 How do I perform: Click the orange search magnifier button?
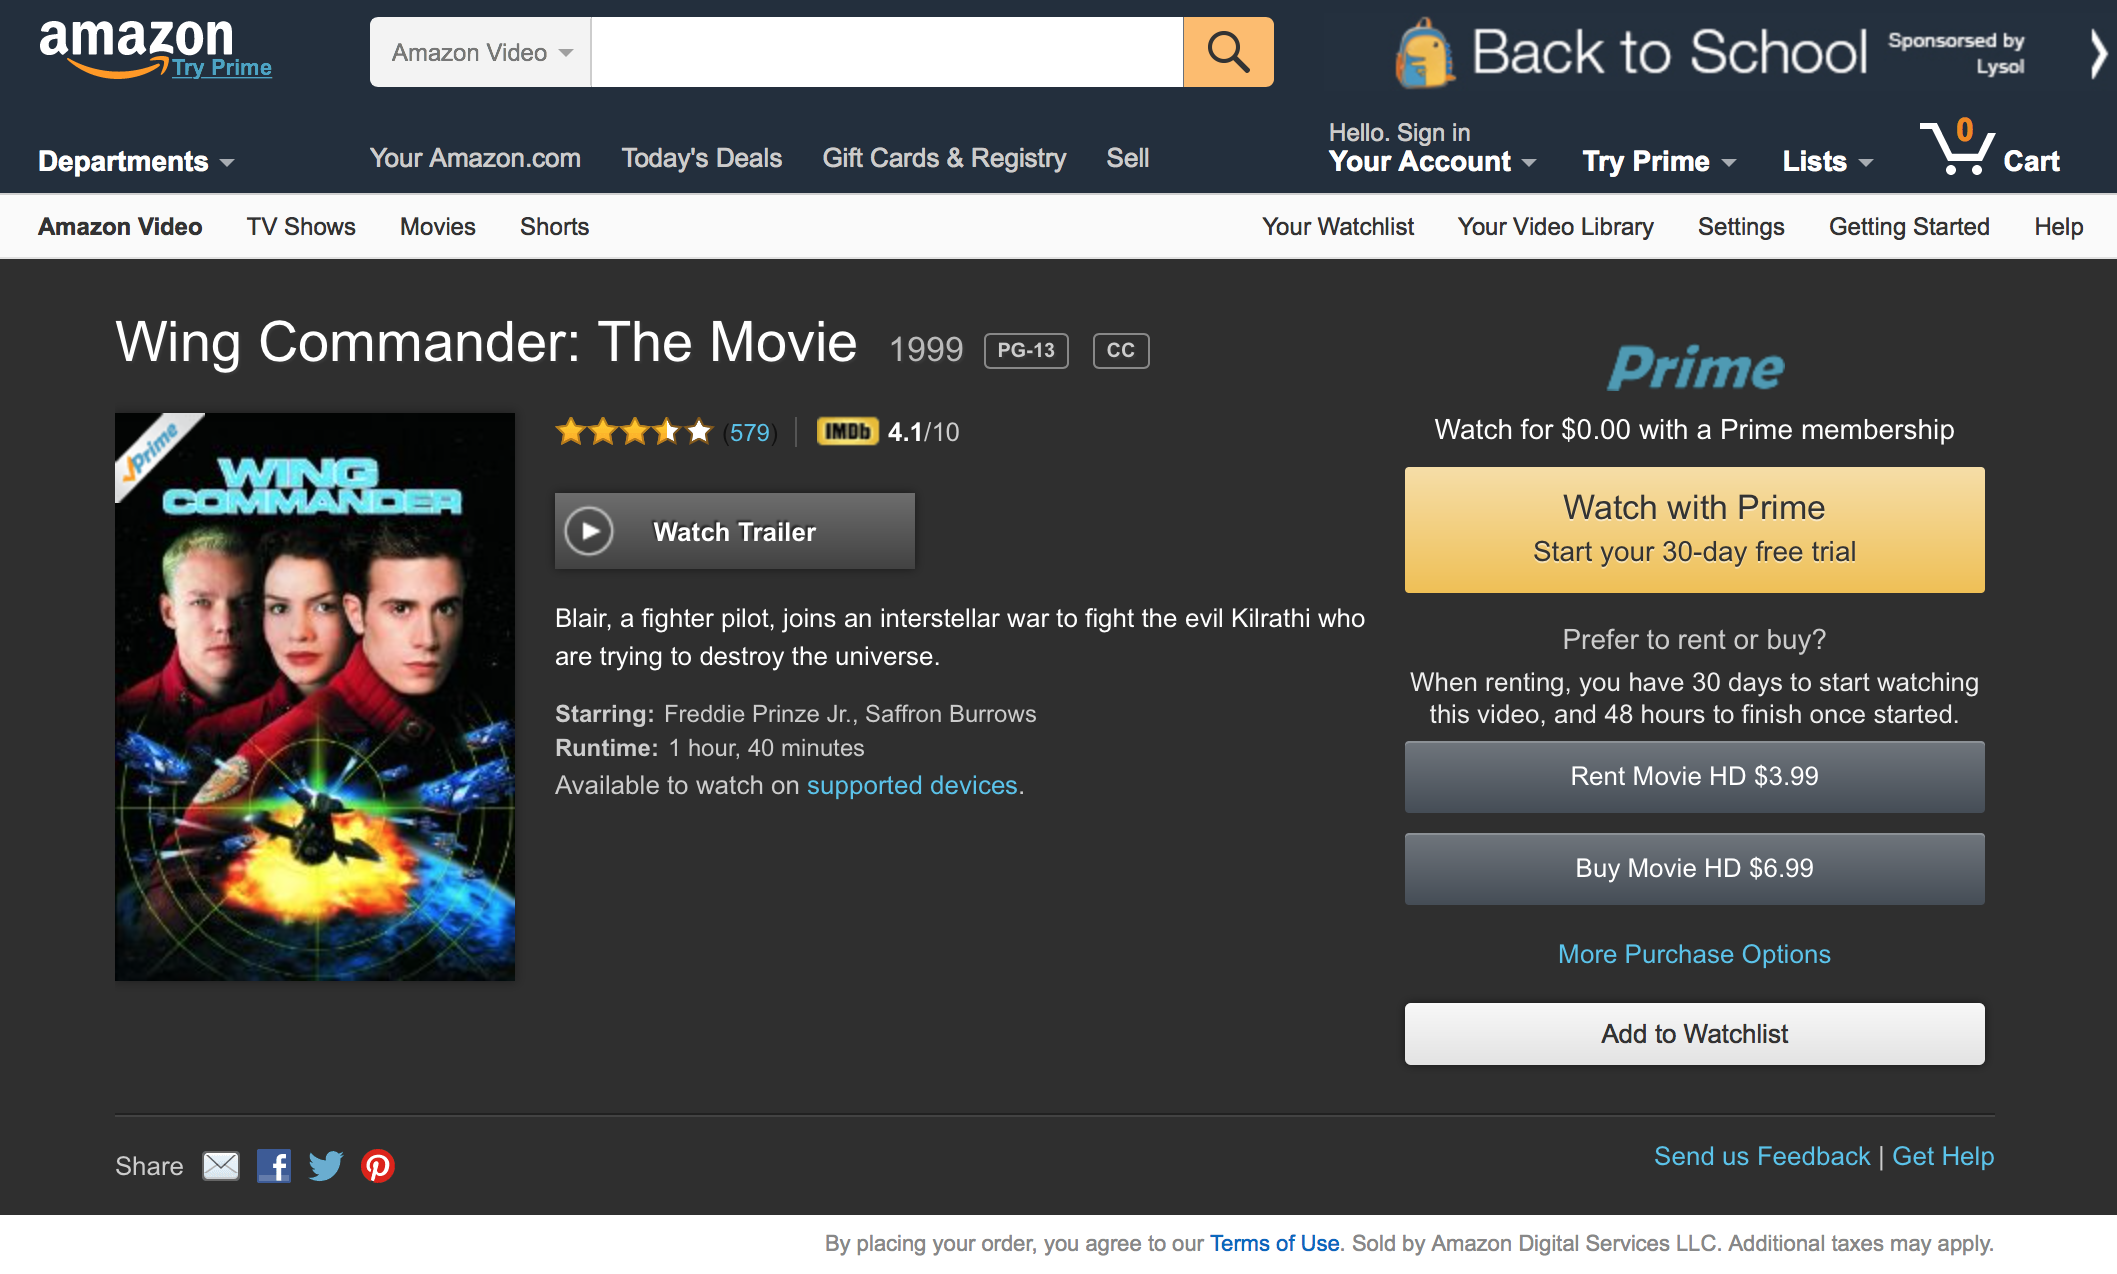point(1228,52)
